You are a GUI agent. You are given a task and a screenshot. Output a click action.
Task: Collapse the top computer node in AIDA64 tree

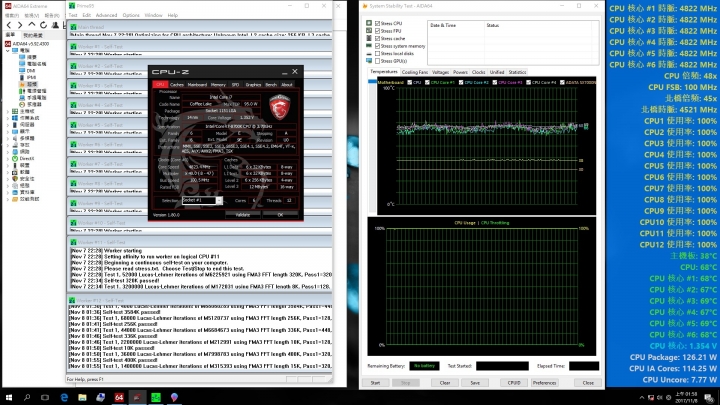[x=7, y=51]
